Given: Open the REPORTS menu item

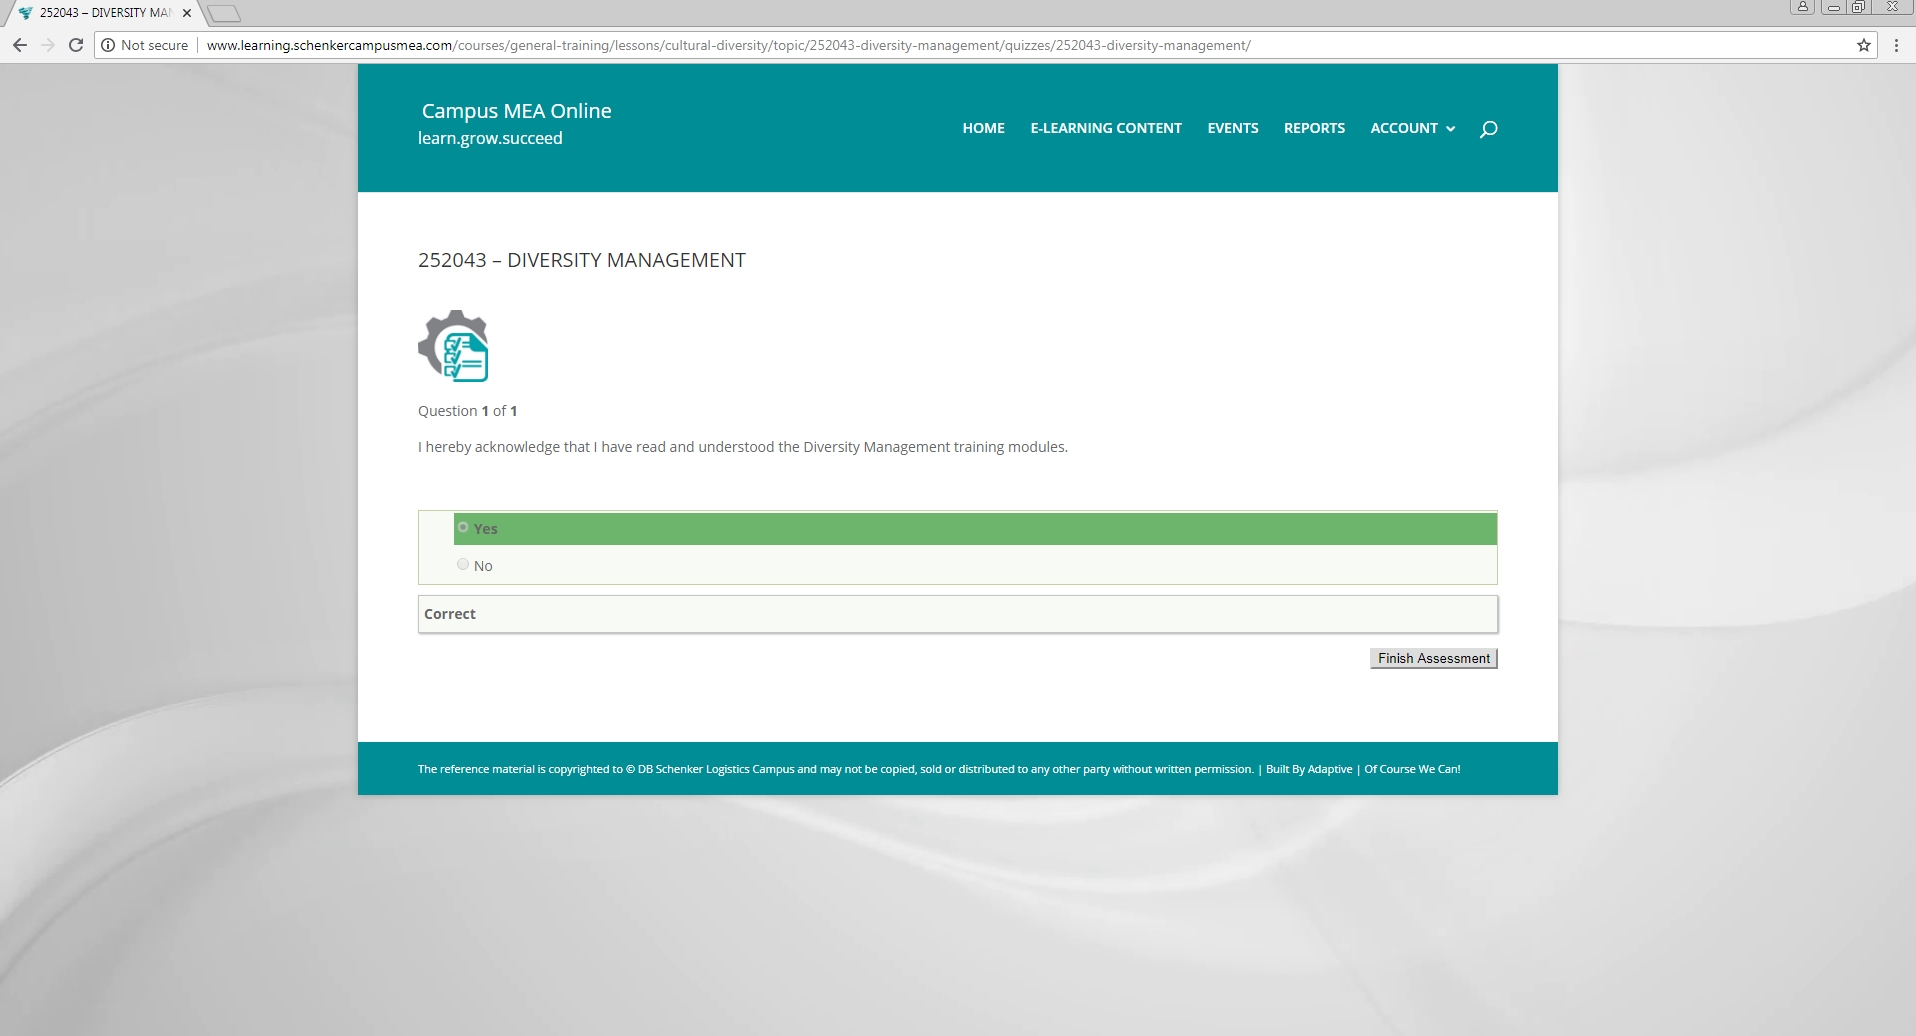Looking at the screenshot, I should click(1314, 128).
